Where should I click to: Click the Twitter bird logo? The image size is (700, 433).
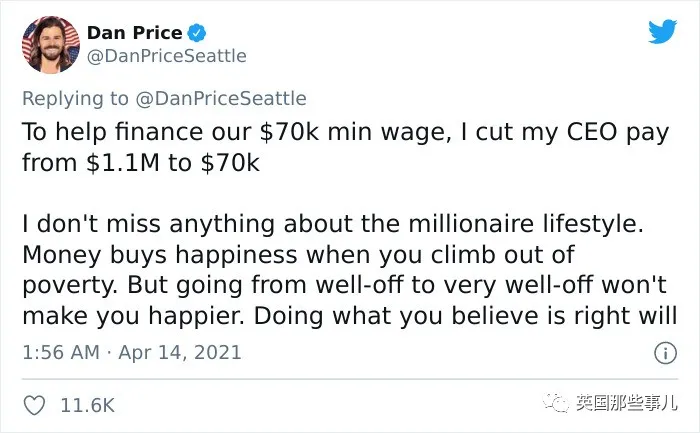[662, 32]
